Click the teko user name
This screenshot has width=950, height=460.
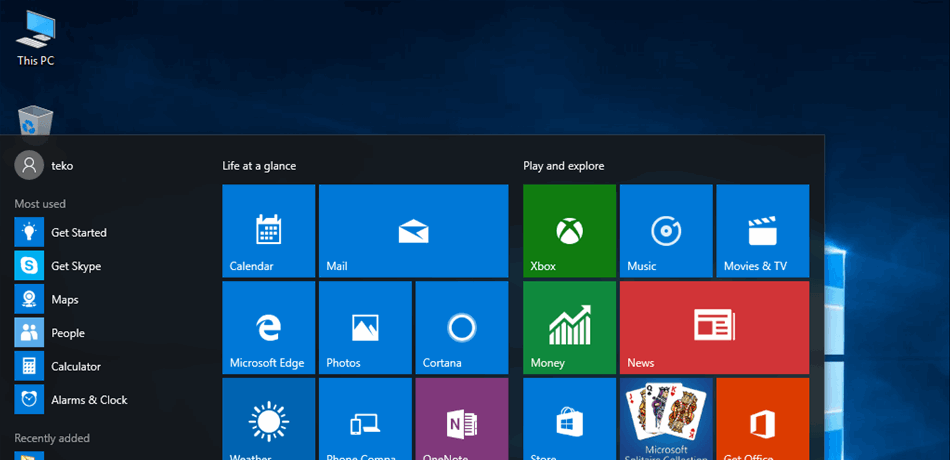point(62,165)
